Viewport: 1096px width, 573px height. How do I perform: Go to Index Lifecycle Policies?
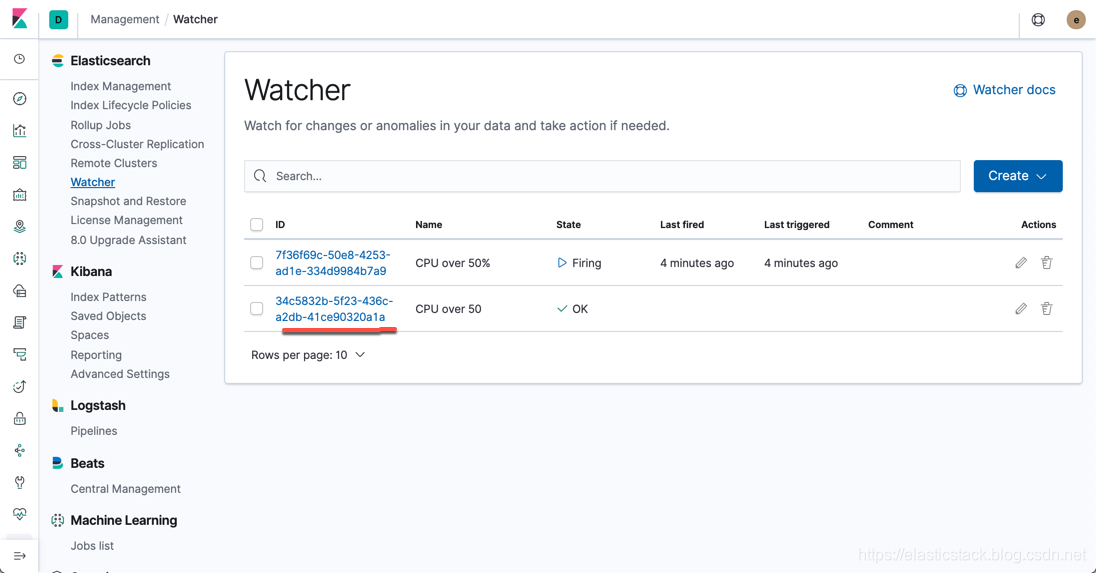click(131, 105)
